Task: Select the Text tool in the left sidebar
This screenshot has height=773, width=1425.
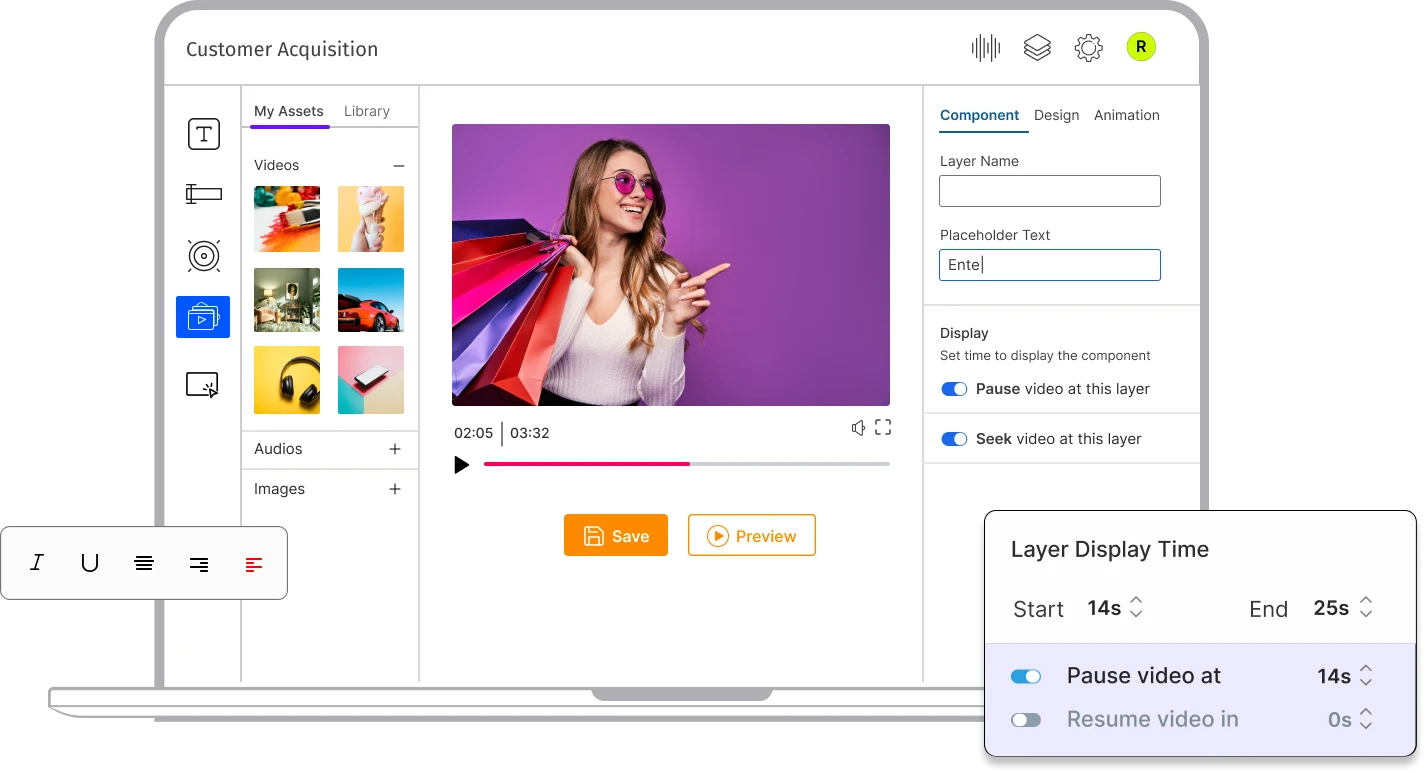Action: 203,133
